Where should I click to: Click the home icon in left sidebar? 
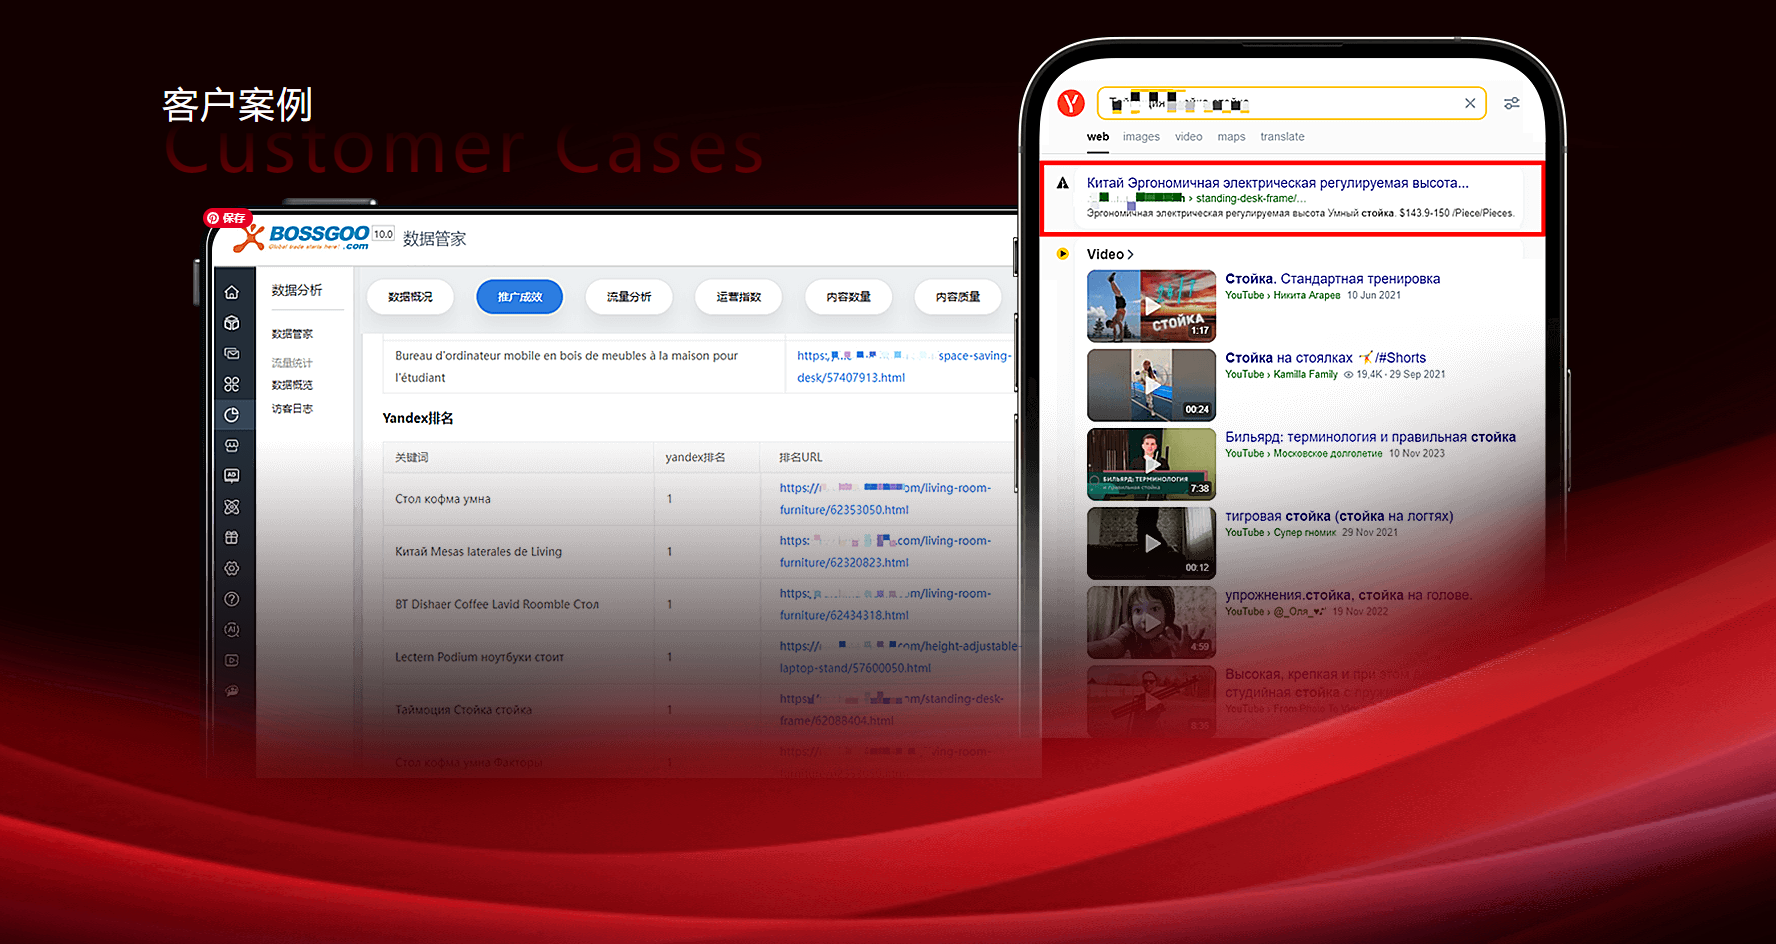(x=232, y=292)
